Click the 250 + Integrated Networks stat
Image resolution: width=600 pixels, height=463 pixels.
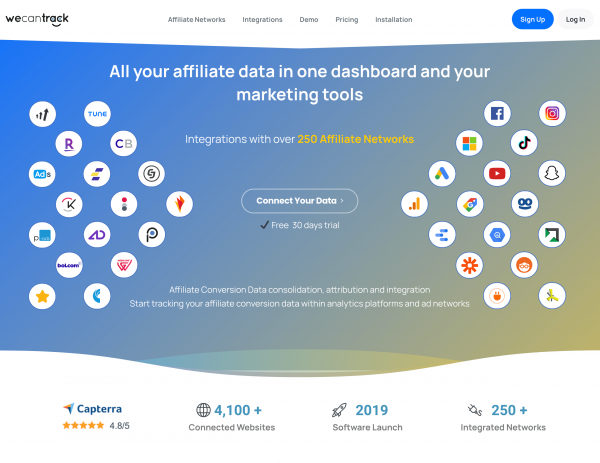pos(503,417)
